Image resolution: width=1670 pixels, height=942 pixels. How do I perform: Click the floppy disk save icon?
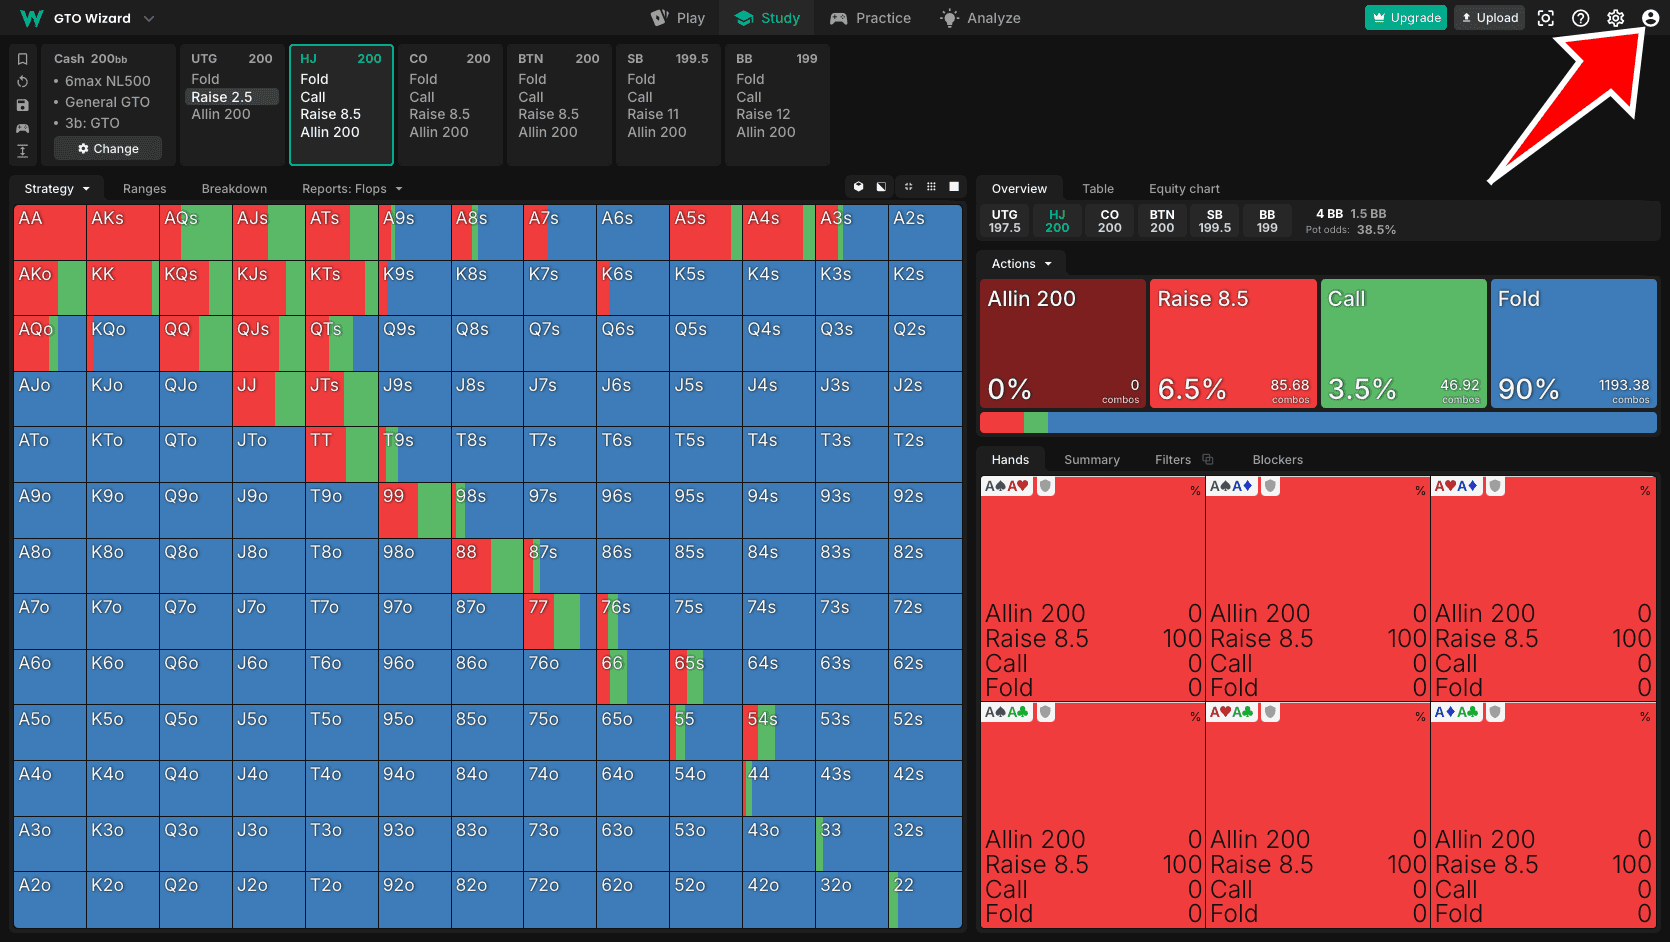click(22, 105)
